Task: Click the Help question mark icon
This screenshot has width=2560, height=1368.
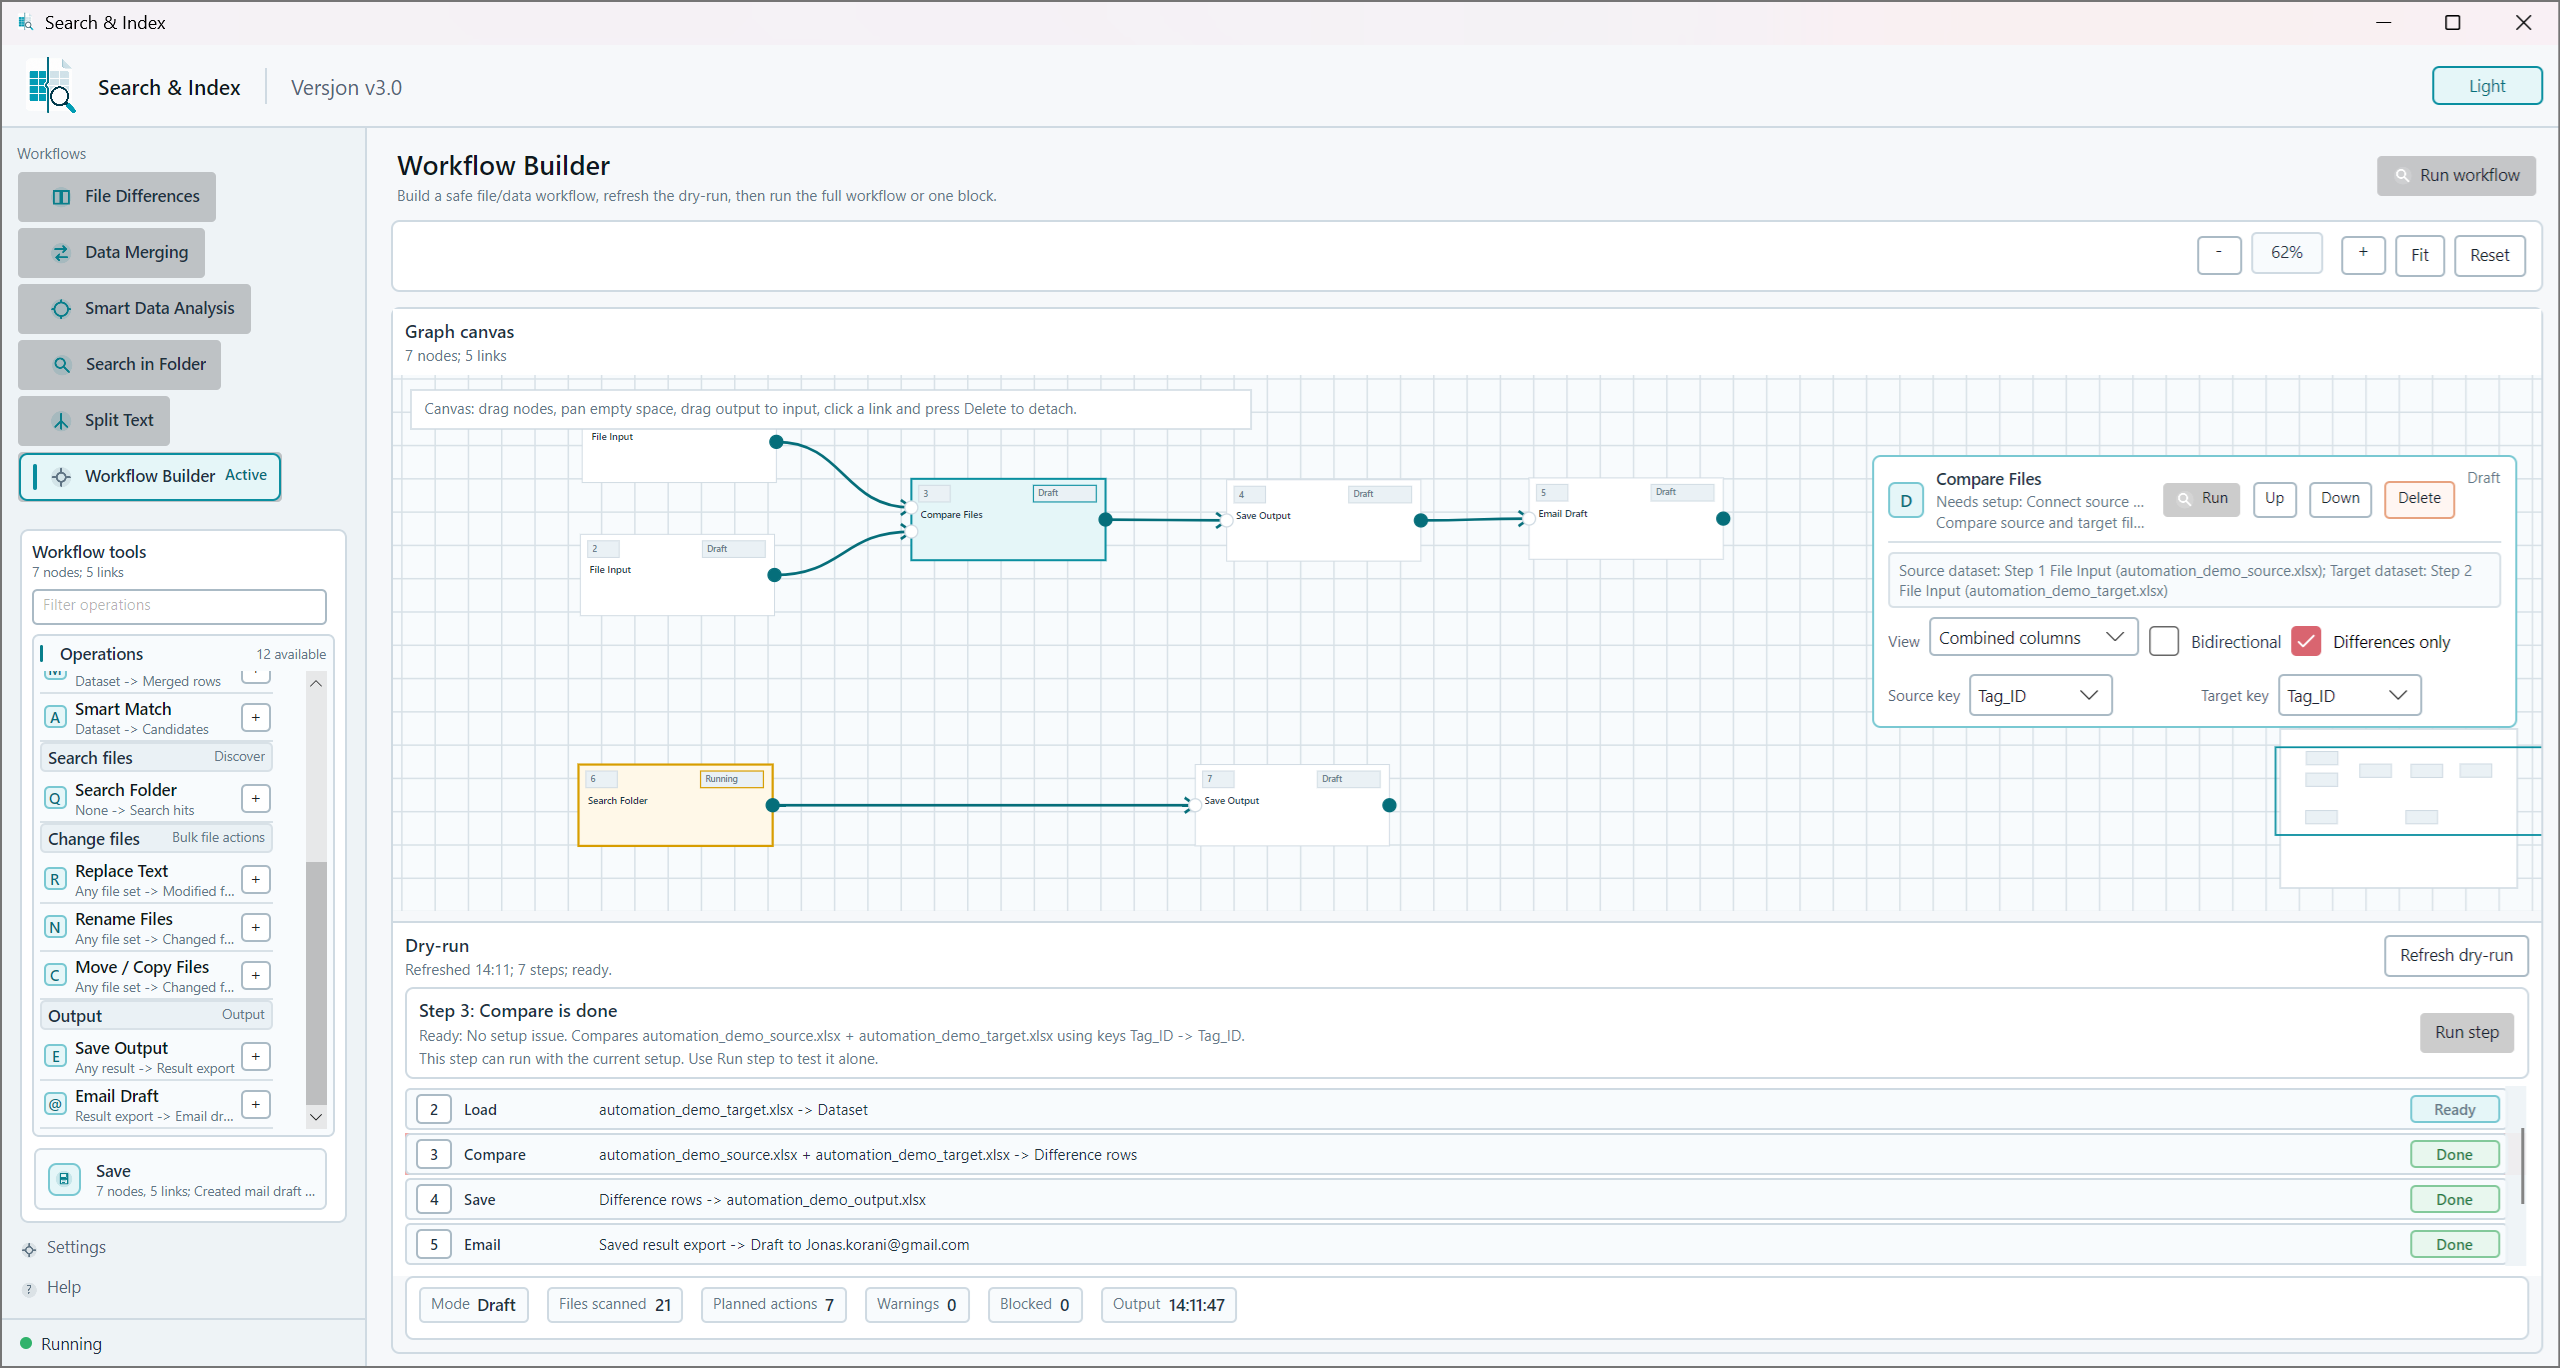Action: click(x=29, y=1289)
